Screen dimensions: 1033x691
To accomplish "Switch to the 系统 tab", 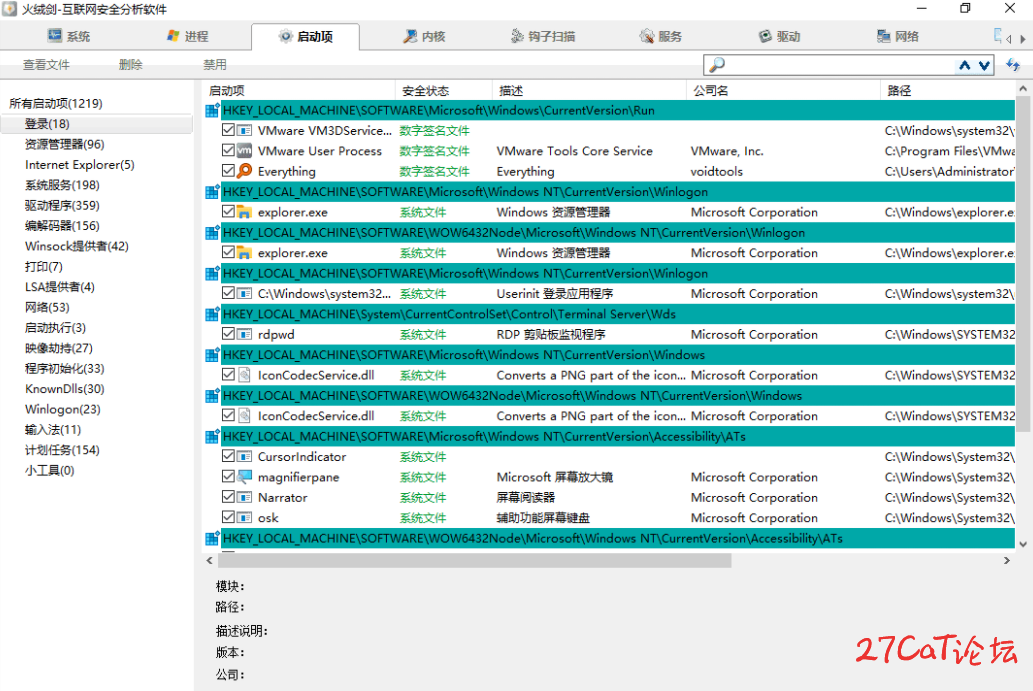I will (x=69, y=36).
